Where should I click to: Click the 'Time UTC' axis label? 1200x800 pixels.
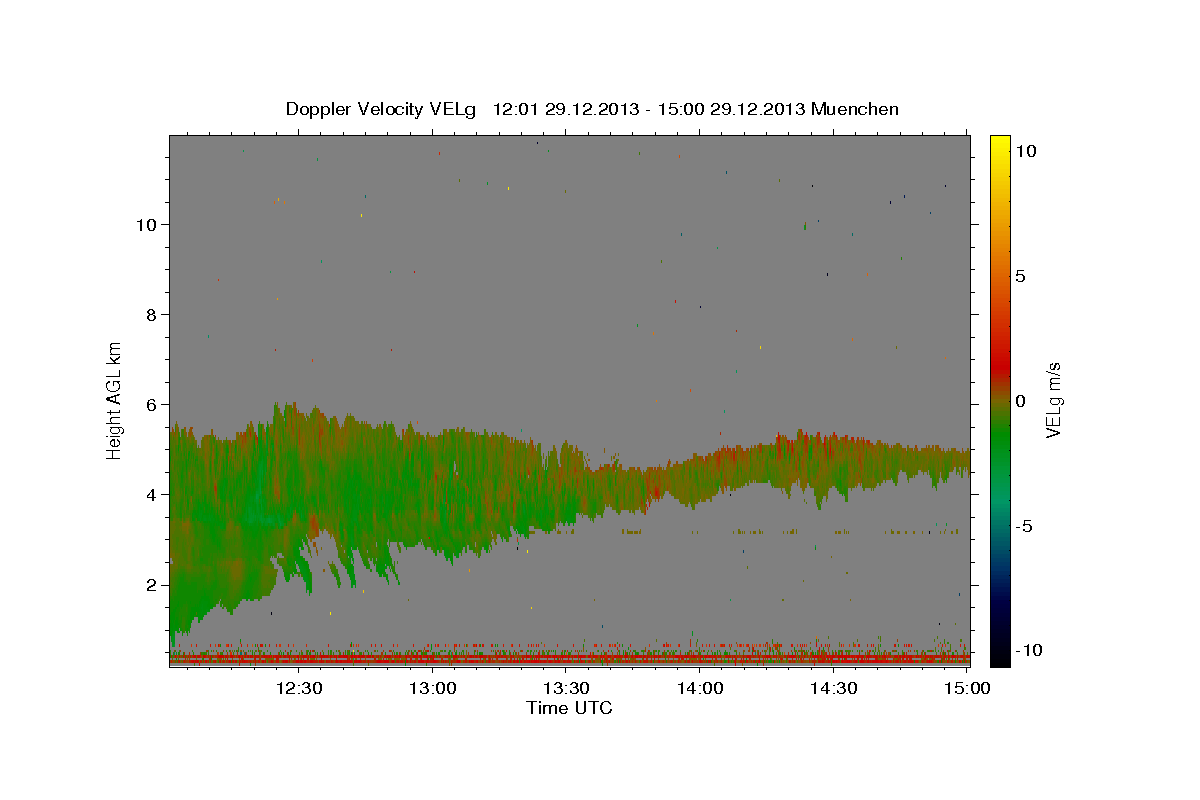tap(569, 708)
